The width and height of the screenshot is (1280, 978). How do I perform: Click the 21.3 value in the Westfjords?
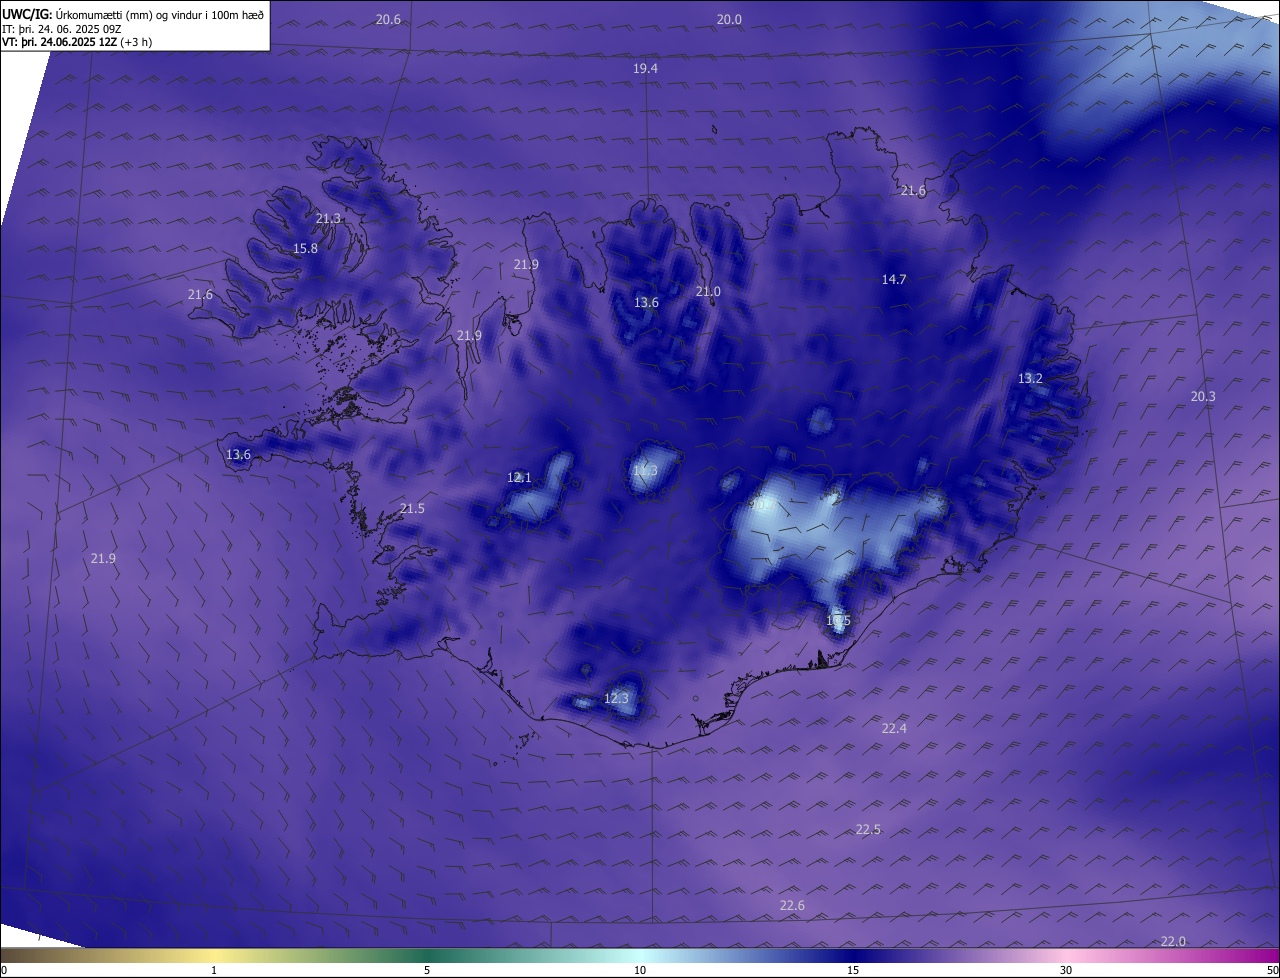[x=328, y=219]
